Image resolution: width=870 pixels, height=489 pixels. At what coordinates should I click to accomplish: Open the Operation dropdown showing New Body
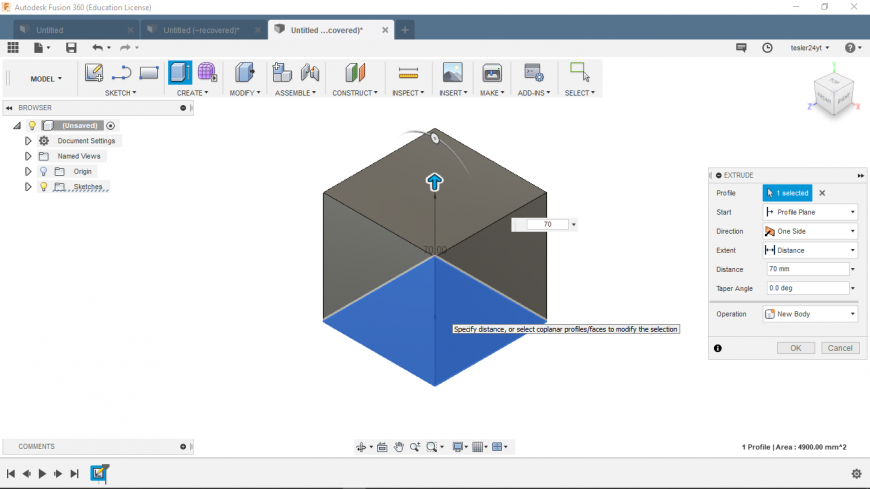click(810, 314)
